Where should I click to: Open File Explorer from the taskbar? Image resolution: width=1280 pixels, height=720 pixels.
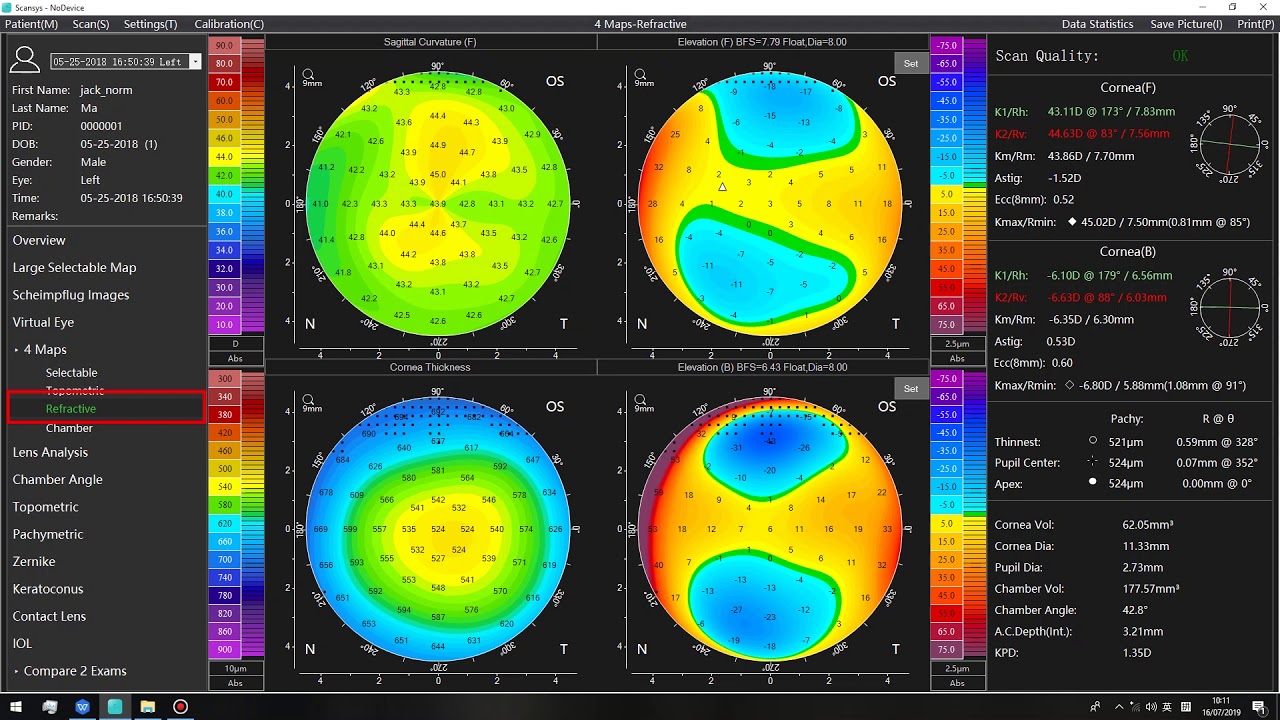coord(147,707)
